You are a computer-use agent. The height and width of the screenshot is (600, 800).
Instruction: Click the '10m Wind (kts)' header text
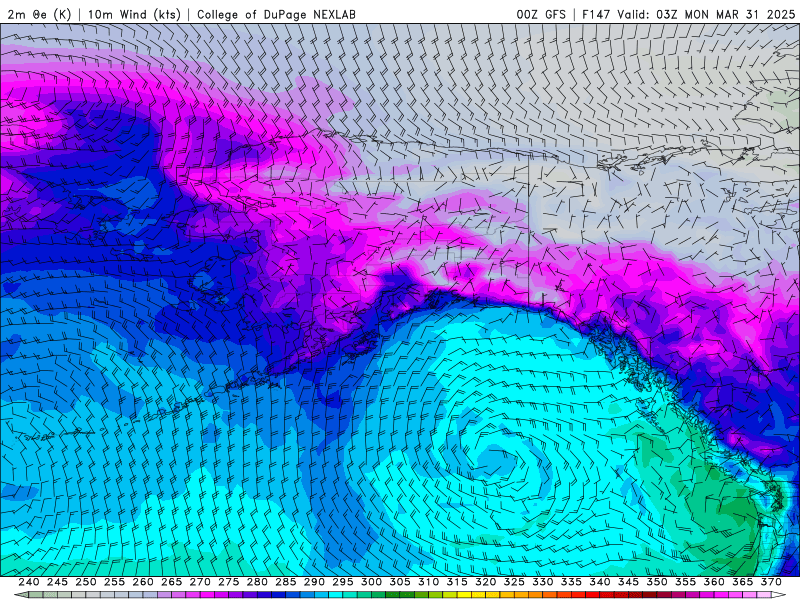tap(134, 14)
